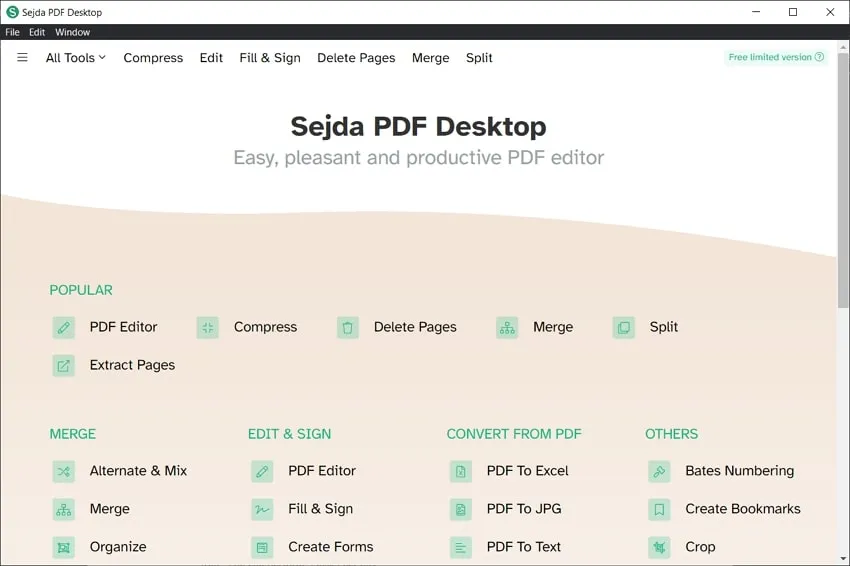Click the Split icon in Popular section

pos(624,327)
